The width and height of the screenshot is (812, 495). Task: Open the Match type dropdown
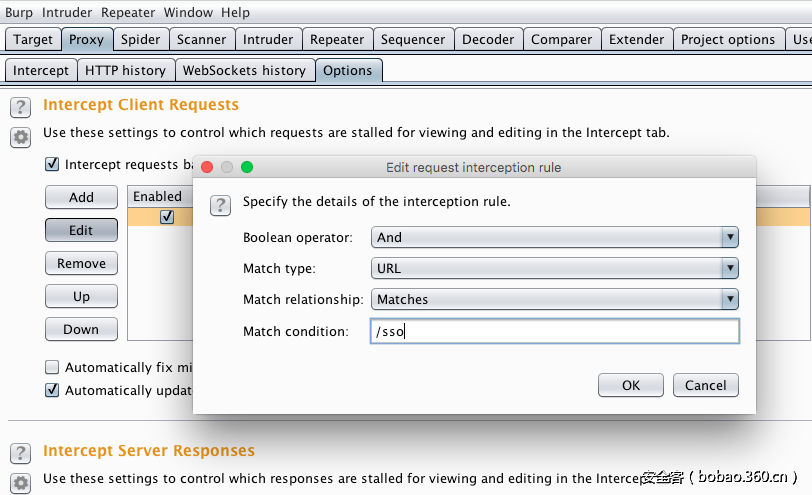(x=554, y=268)
